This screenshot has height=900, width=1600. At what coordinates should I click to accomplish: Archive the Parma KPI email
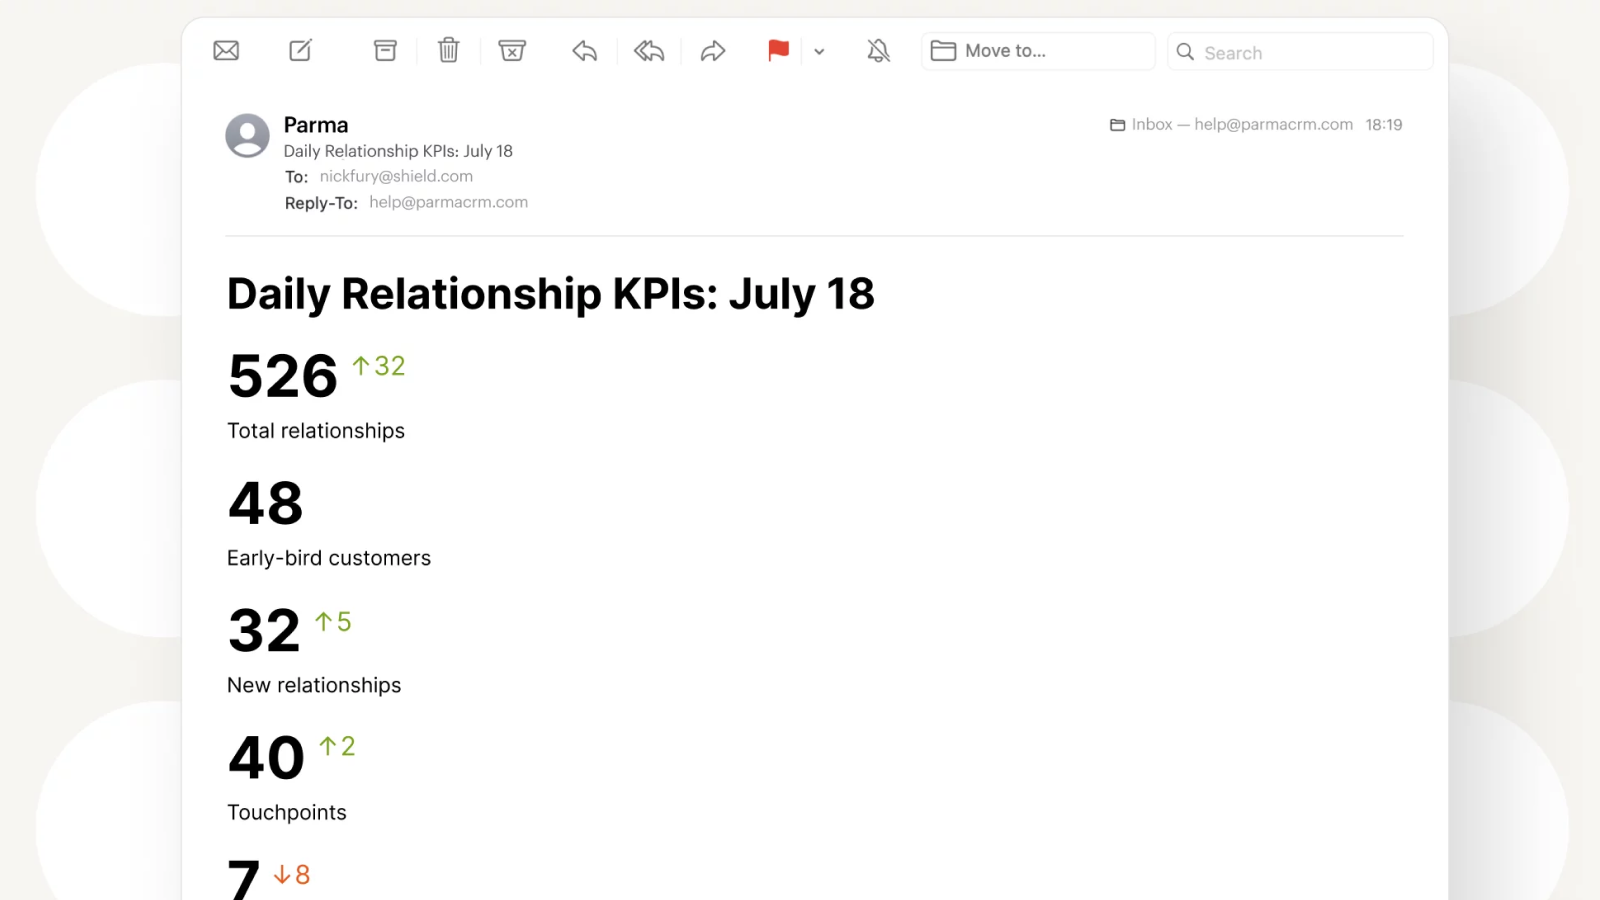385,50
